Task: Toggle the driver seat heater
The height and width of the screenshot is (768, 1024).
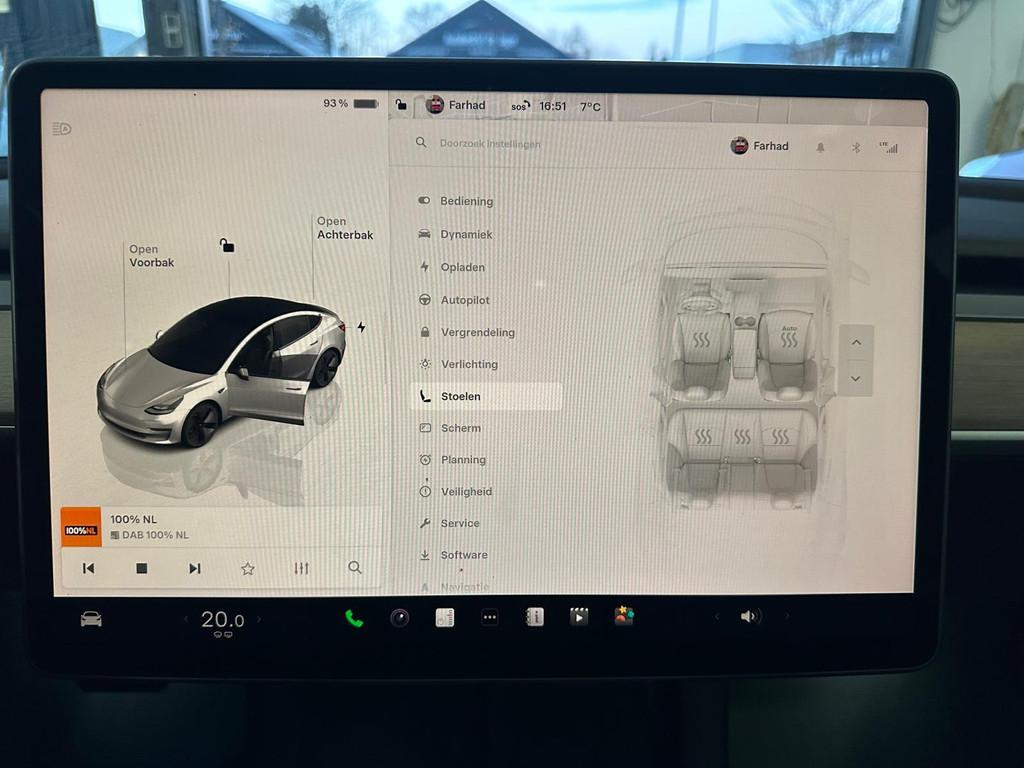Action: [701, 340]
